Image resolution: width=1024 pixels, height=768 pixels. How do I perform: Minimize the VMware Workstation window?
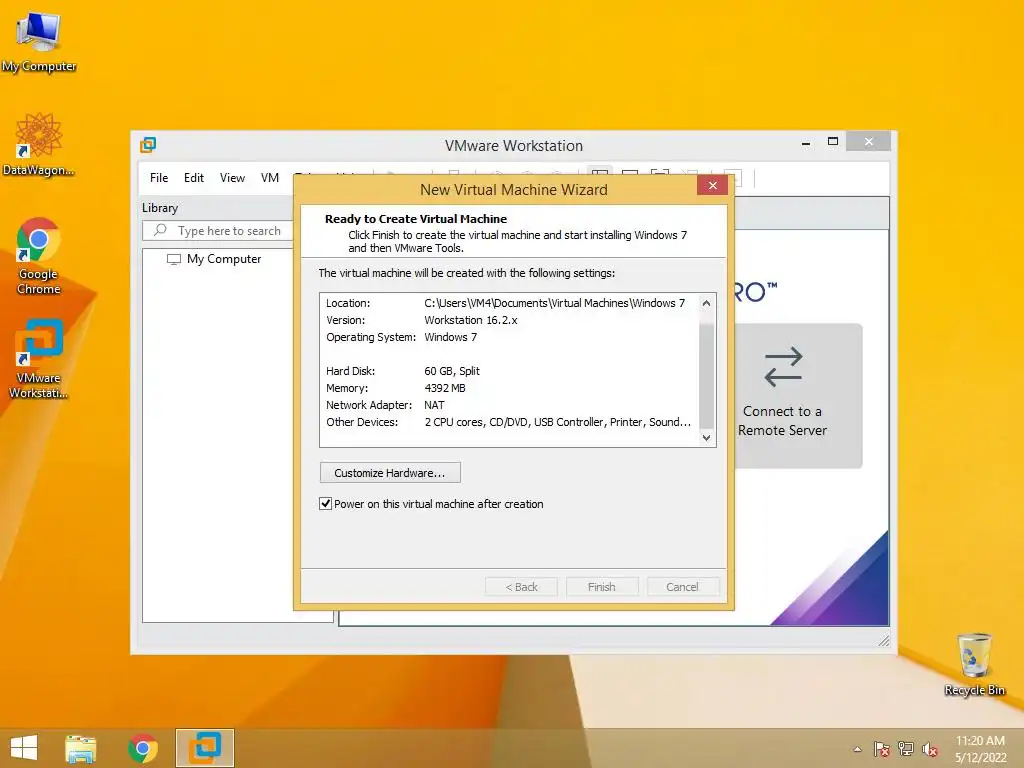click(x=807, y=142)
